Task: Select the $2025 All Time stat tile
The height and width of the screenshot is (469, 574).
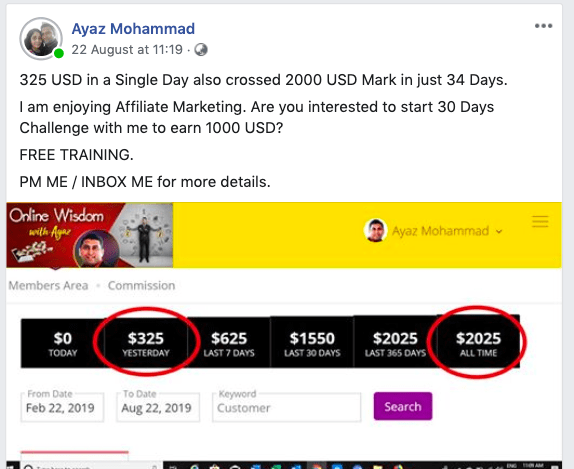Action: pyautogui.click(x=478, y=343)
